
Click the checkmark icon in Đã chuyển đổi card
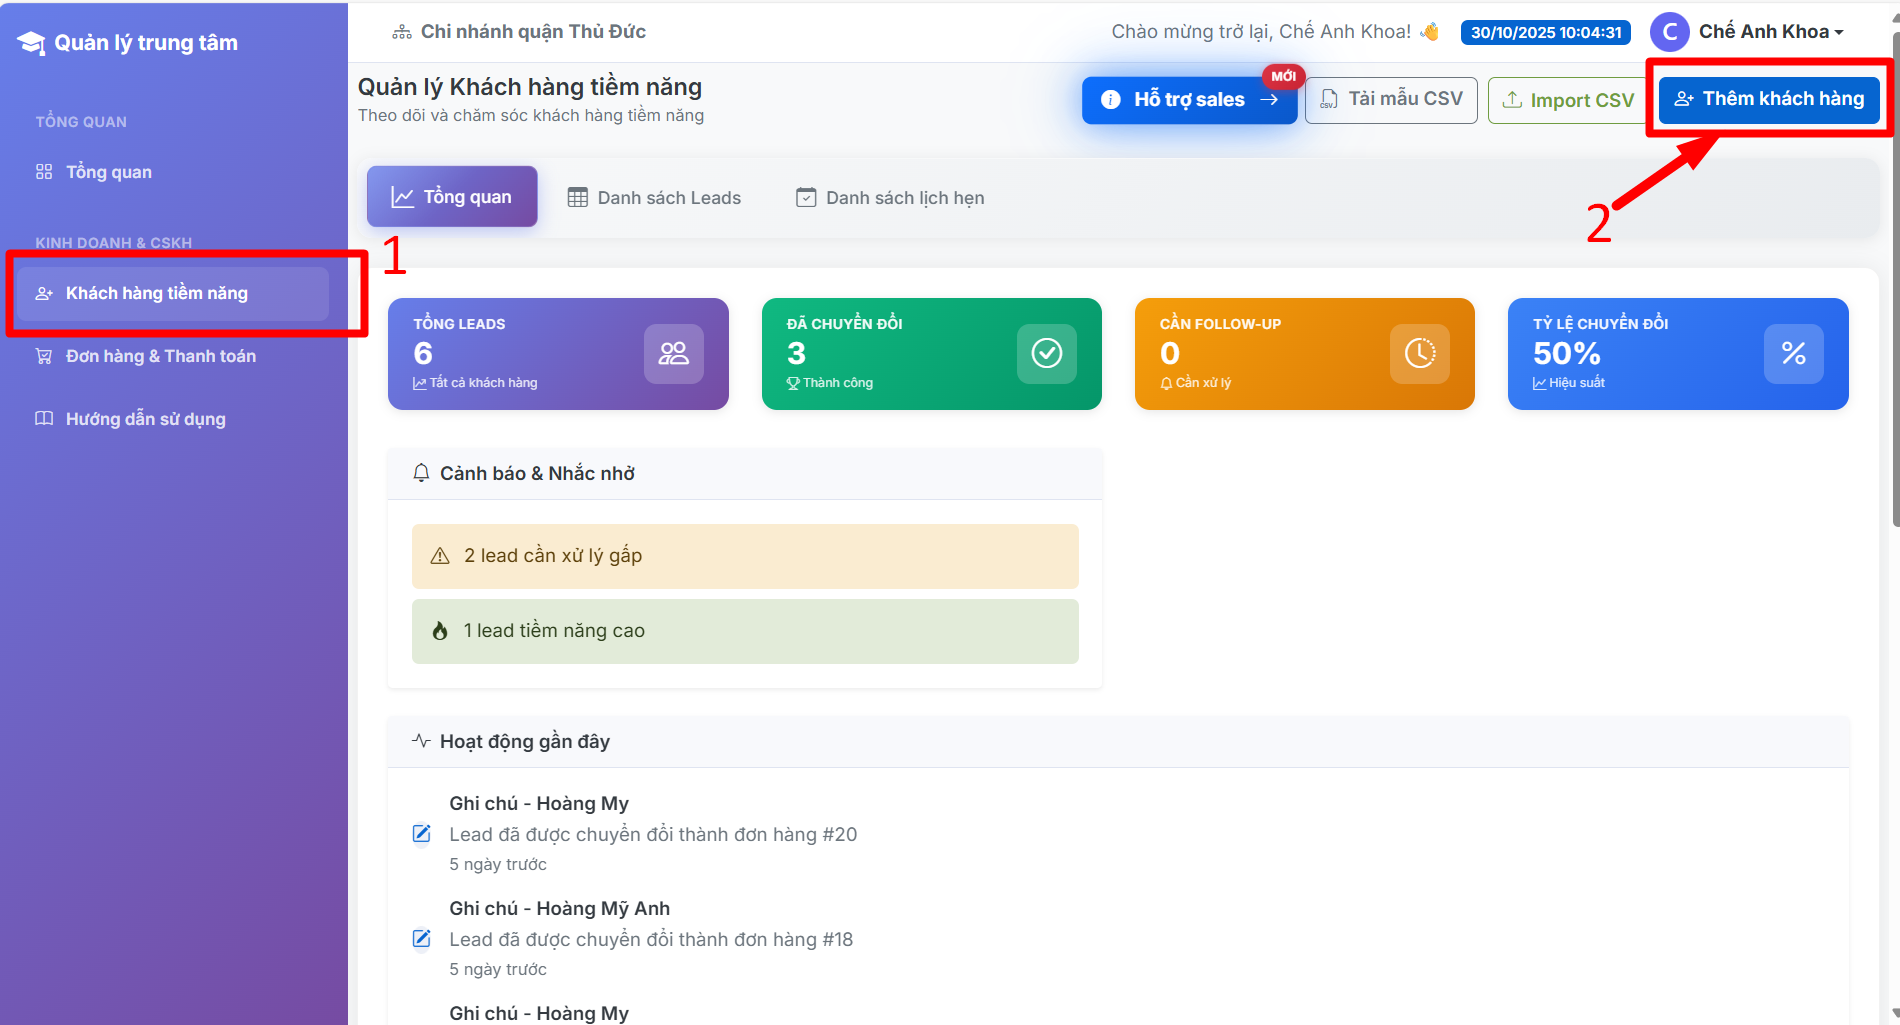tap(1046, 353)
